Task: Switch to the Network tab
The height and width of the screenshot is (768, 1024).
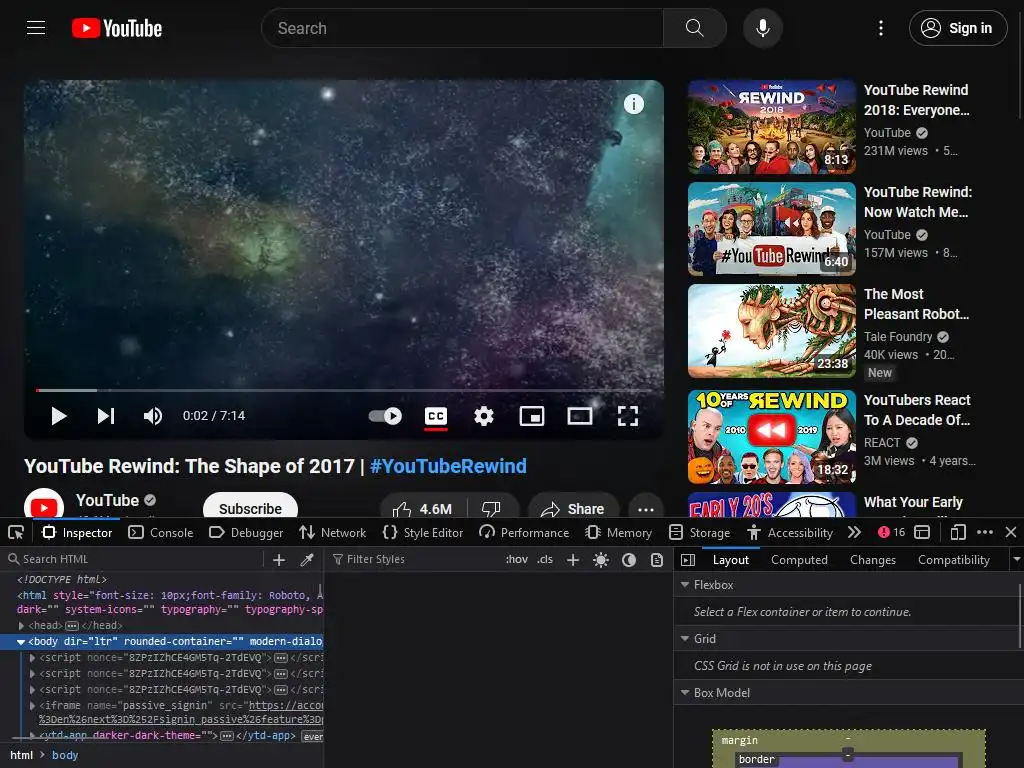Action: point(333,532)
